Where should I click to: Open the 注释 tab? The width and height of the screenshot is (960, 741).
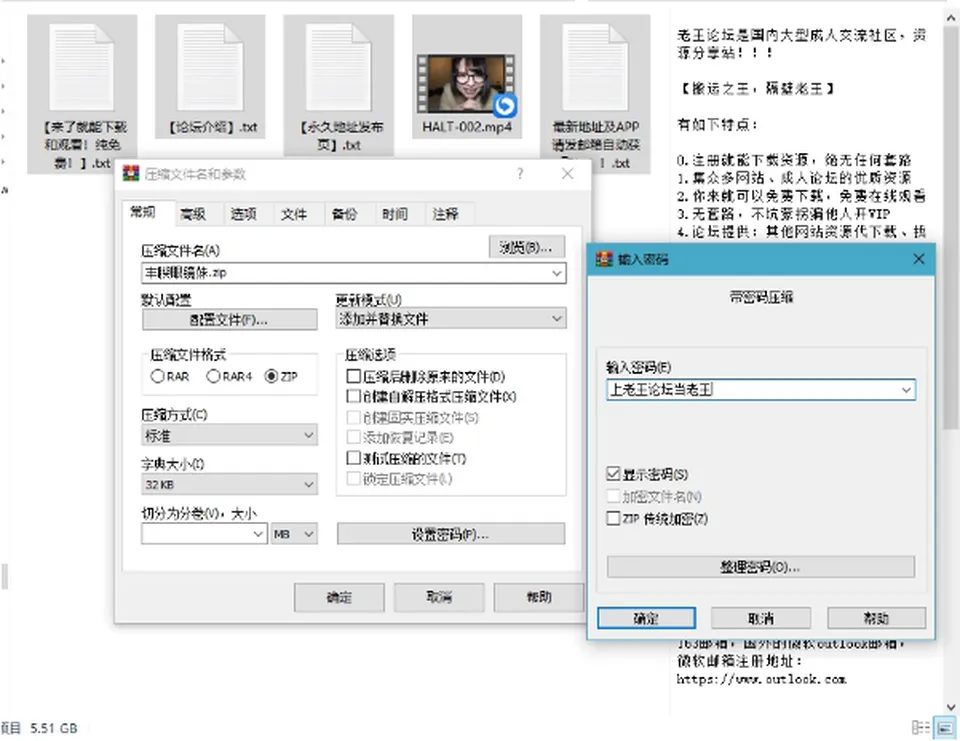point(445,214)
